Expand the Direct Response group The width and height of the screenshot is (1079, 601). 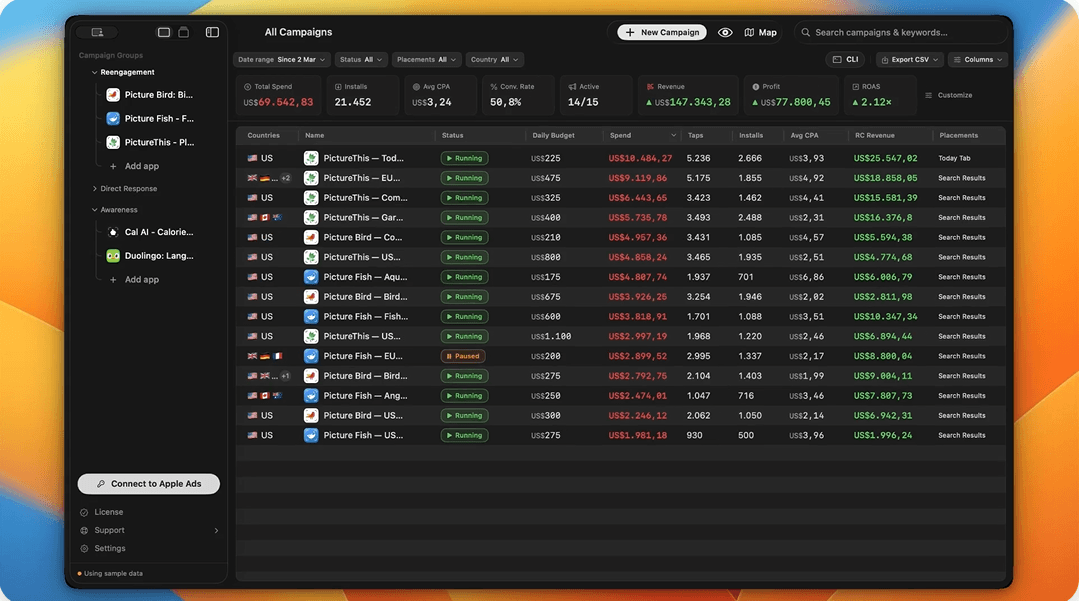94,189
